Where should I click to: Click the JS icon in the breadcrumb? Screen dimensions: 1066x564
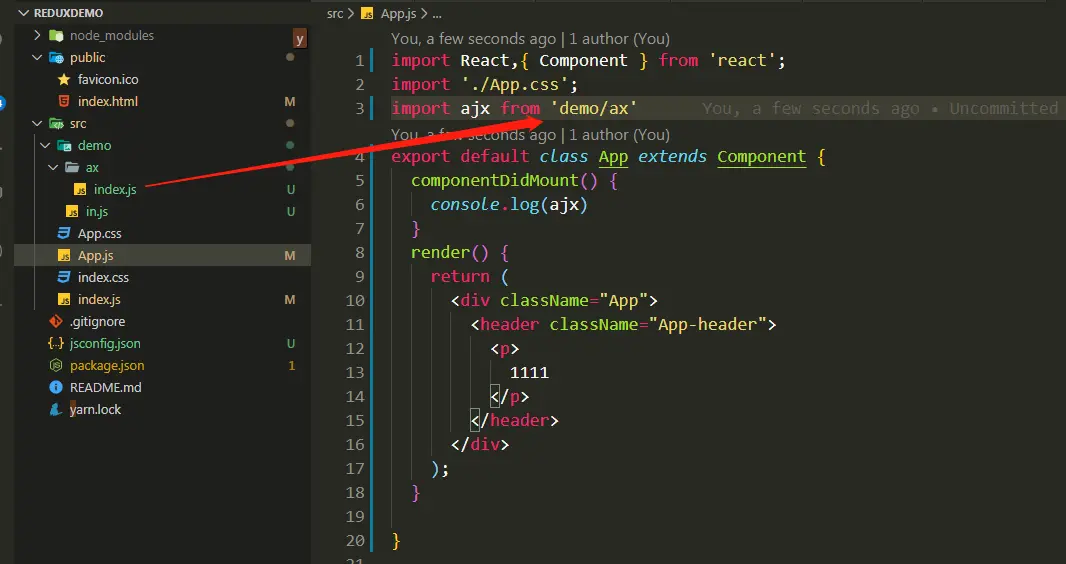pyautogui.click(x=367, y=14)
